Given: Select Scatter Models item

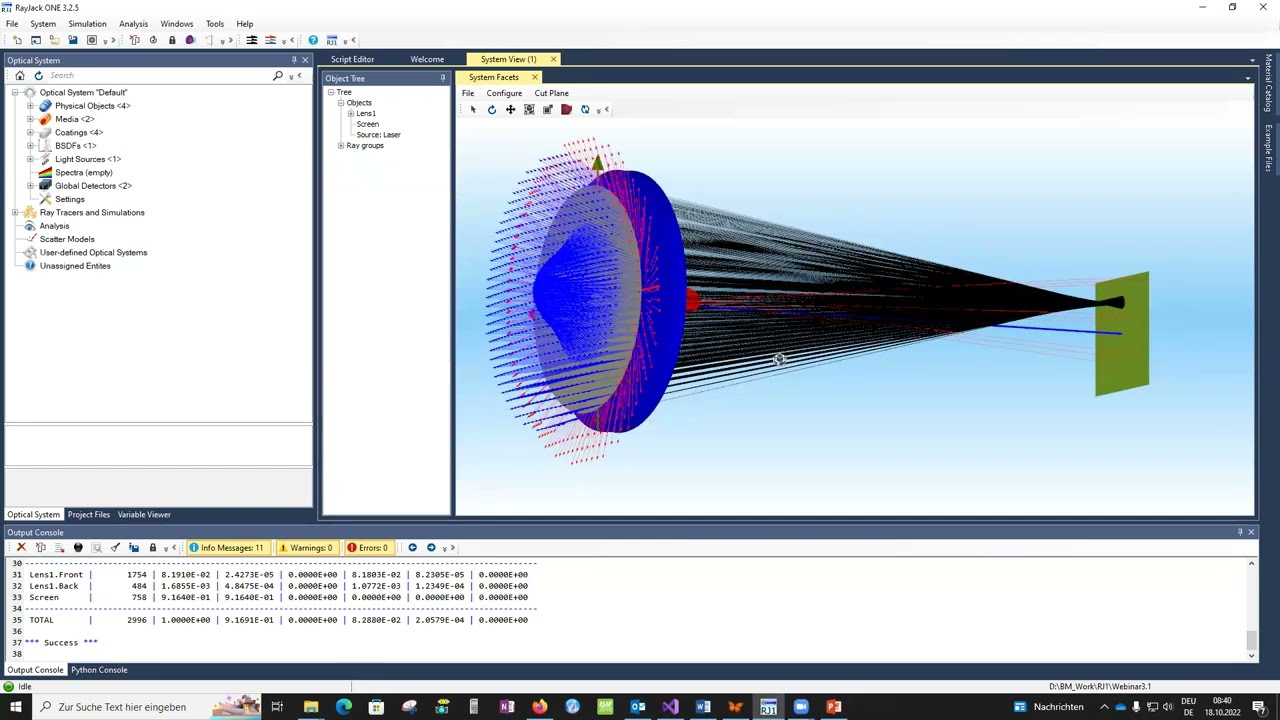Looking at the screenshot, I should coord(67,239).
